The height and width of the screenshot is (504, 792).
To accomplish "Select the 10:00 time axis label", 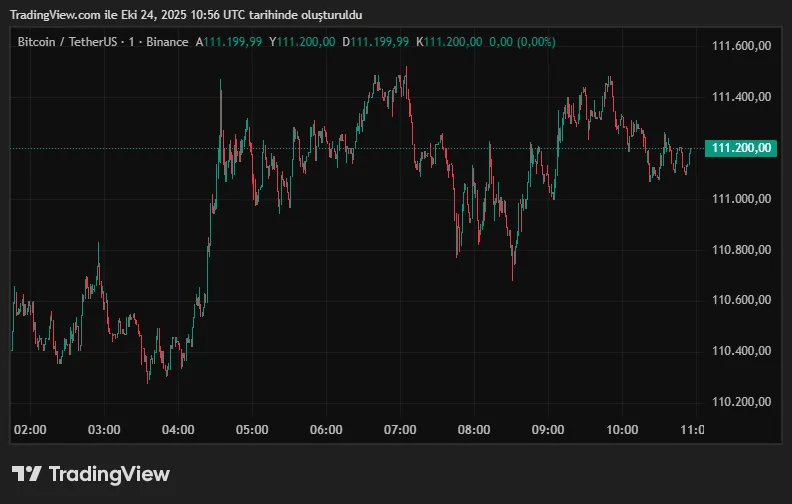I will (622, 429).
